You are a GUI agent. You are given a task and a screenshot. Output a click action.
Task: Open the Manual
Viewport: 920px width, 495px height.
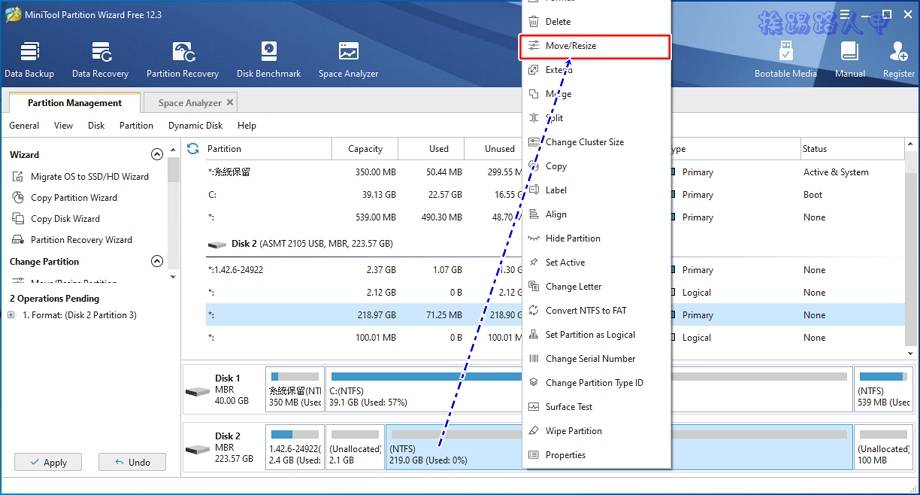(x=850, y=59)
